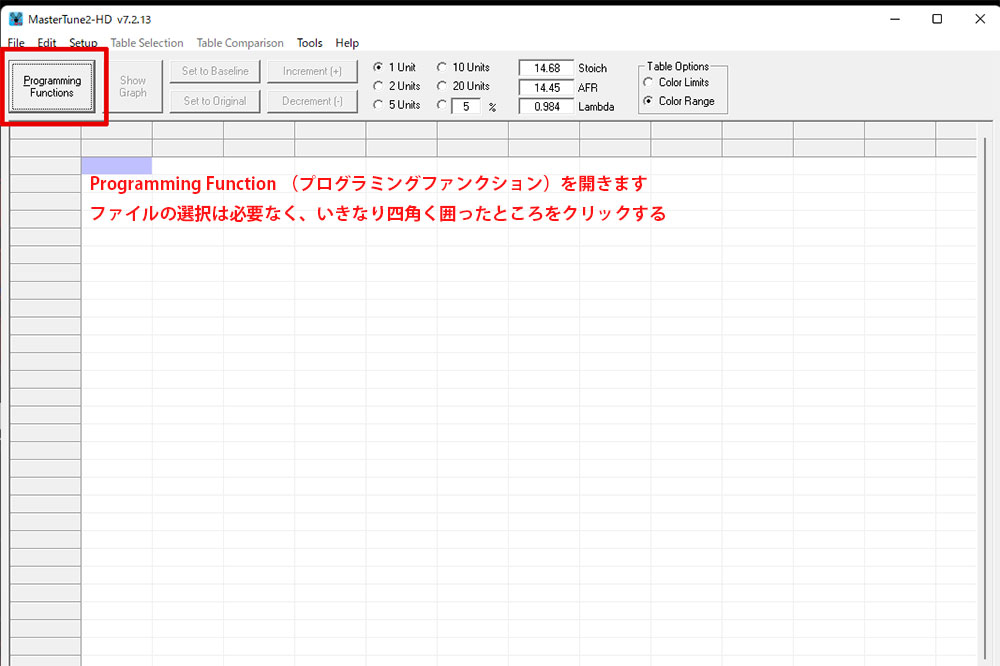Select the 1 Unit radio button

click(378, 68)
